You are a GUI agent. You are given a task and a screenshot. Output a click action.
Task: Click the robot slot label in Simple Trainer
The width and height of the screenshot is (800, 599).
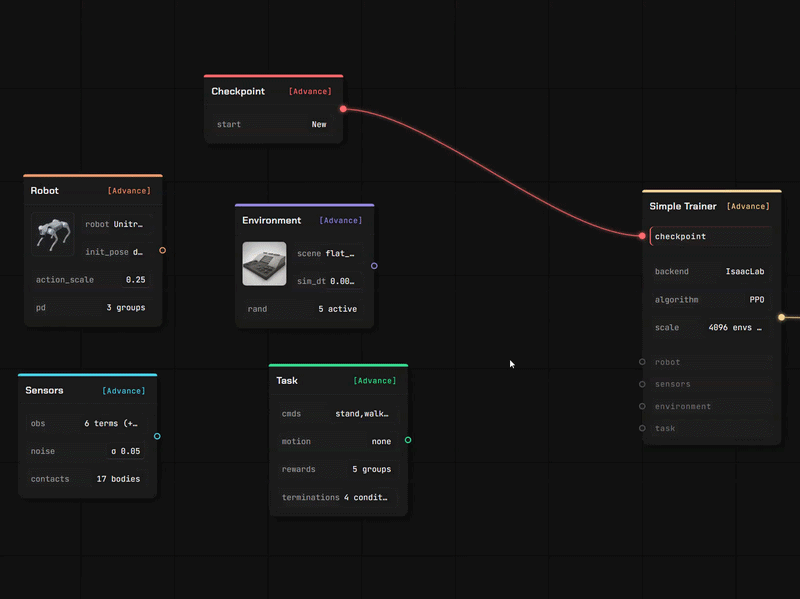pyautogui.click(x=667, y=362)
